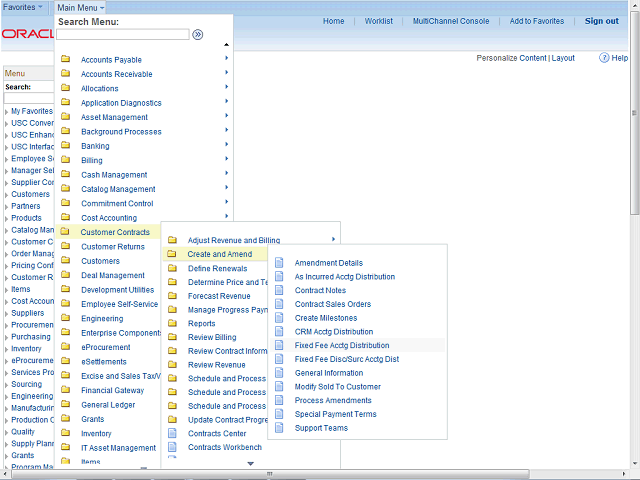Click the Contract Notes document icon
The image size is (640, 480).
pos(280,290)
